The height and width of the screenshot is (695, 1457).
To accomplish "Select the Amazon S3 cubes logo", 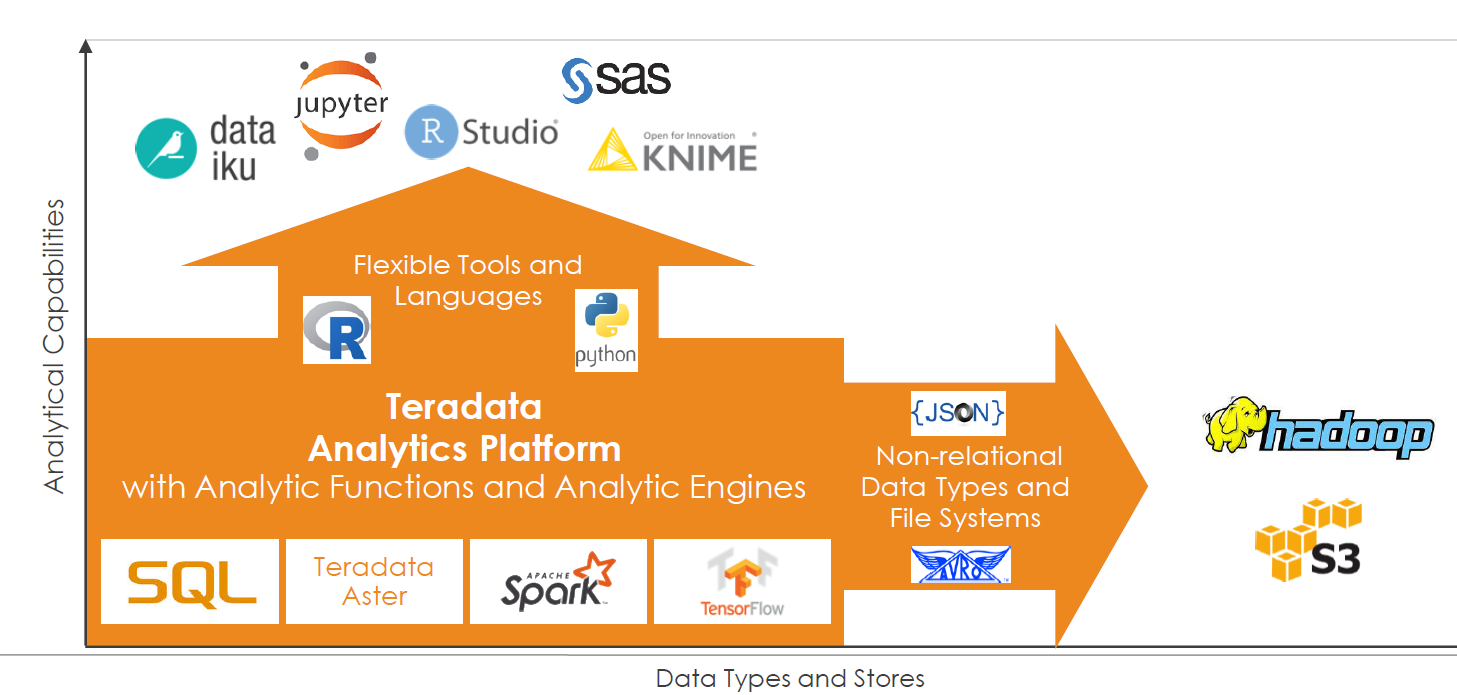I will pos(1309,541).
